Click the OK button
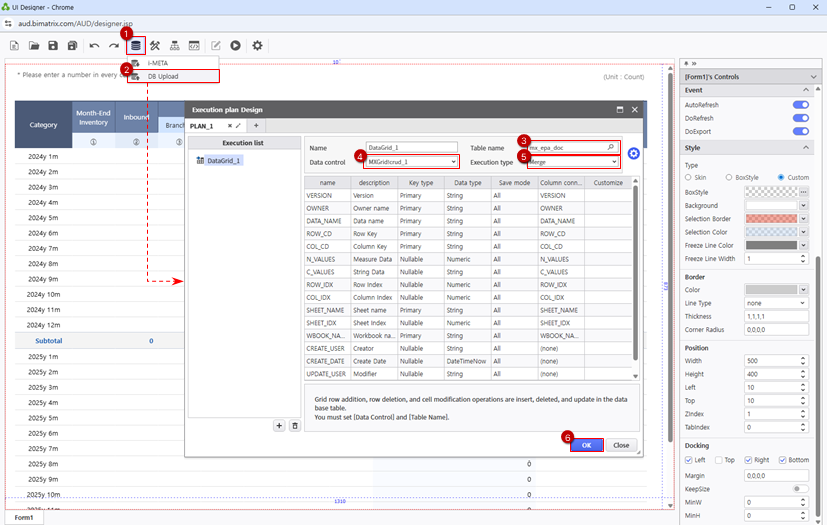This screenshot has width=827, height=525. coord(587,445)
